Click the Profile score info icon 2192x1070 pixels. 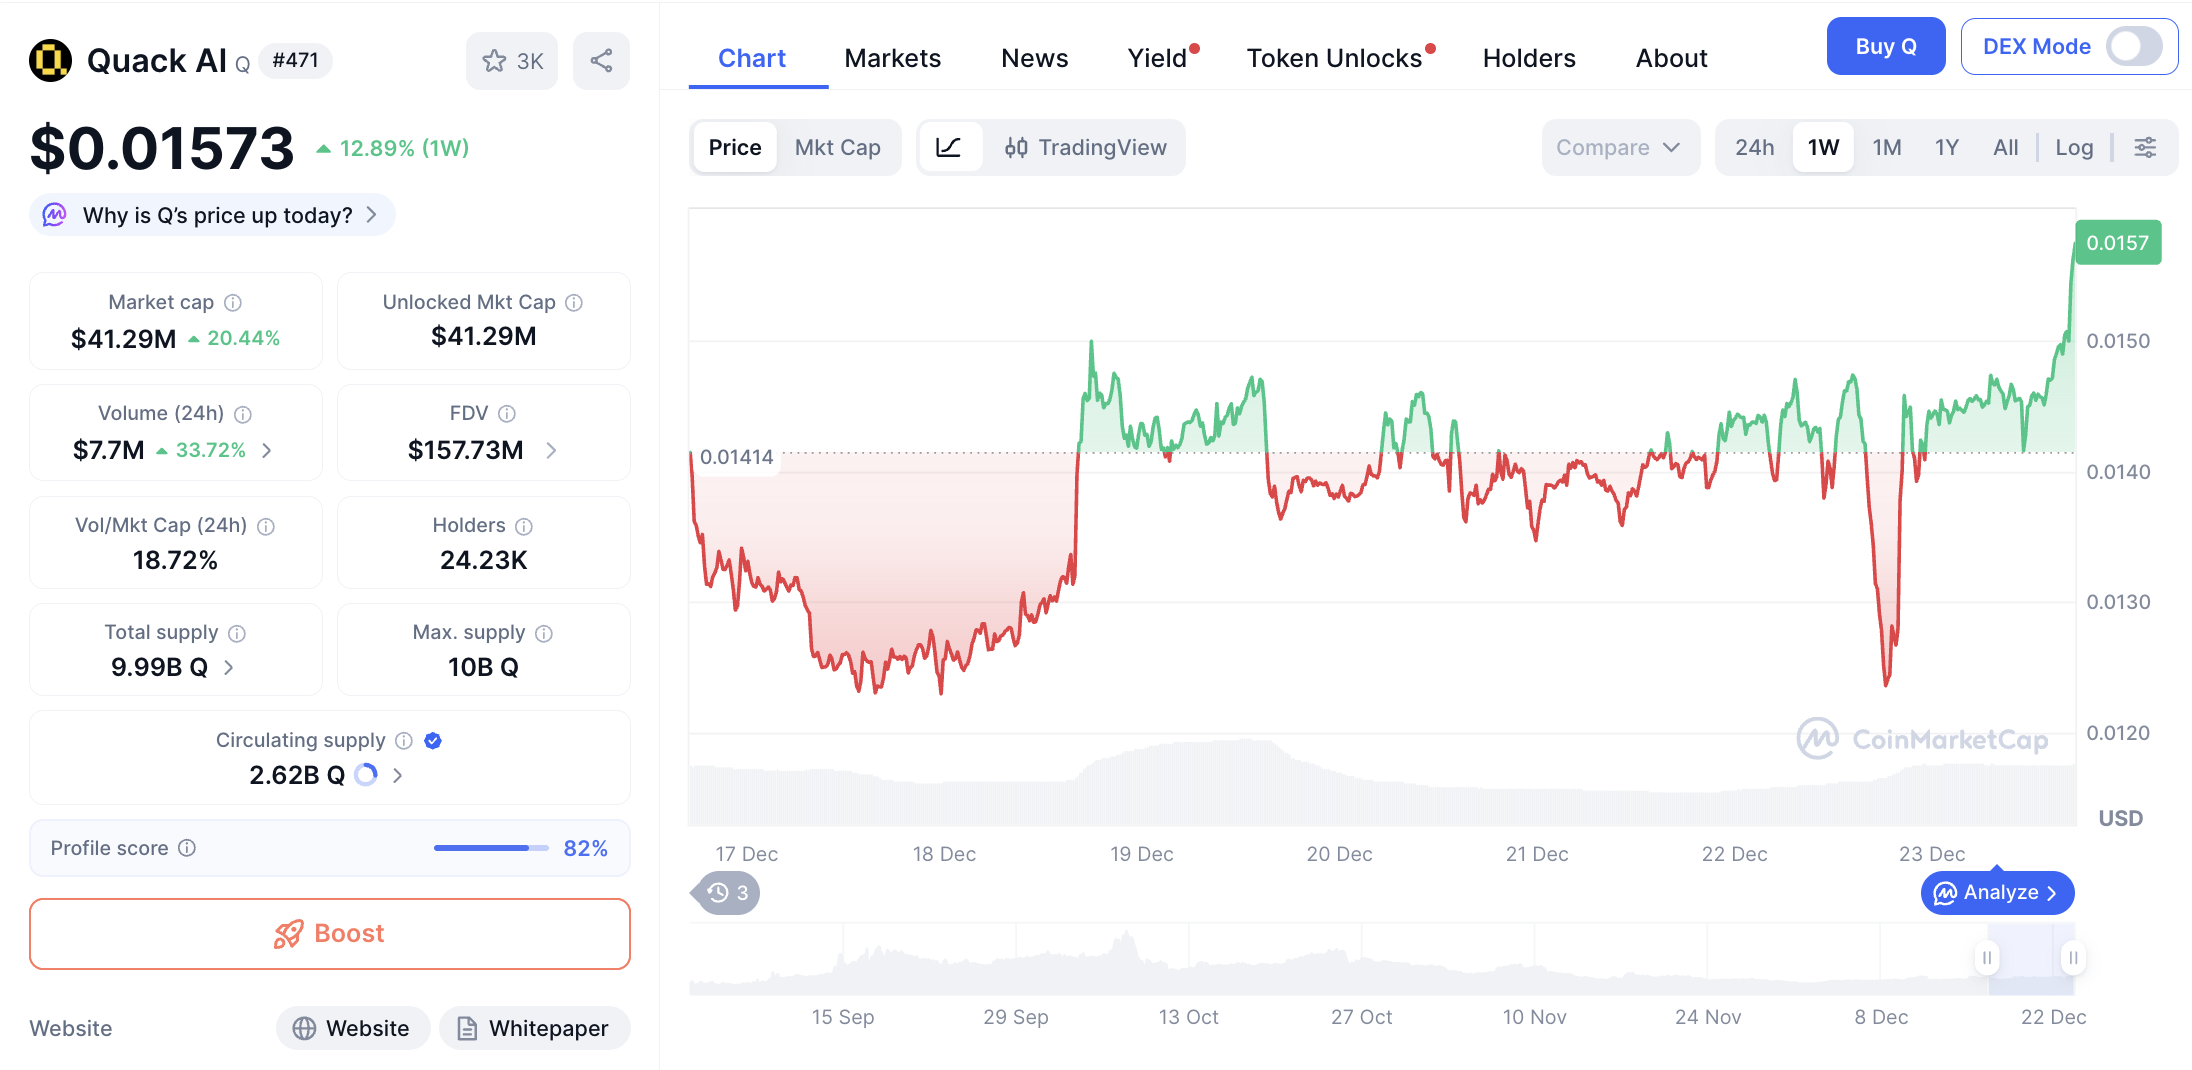(187, 848)
